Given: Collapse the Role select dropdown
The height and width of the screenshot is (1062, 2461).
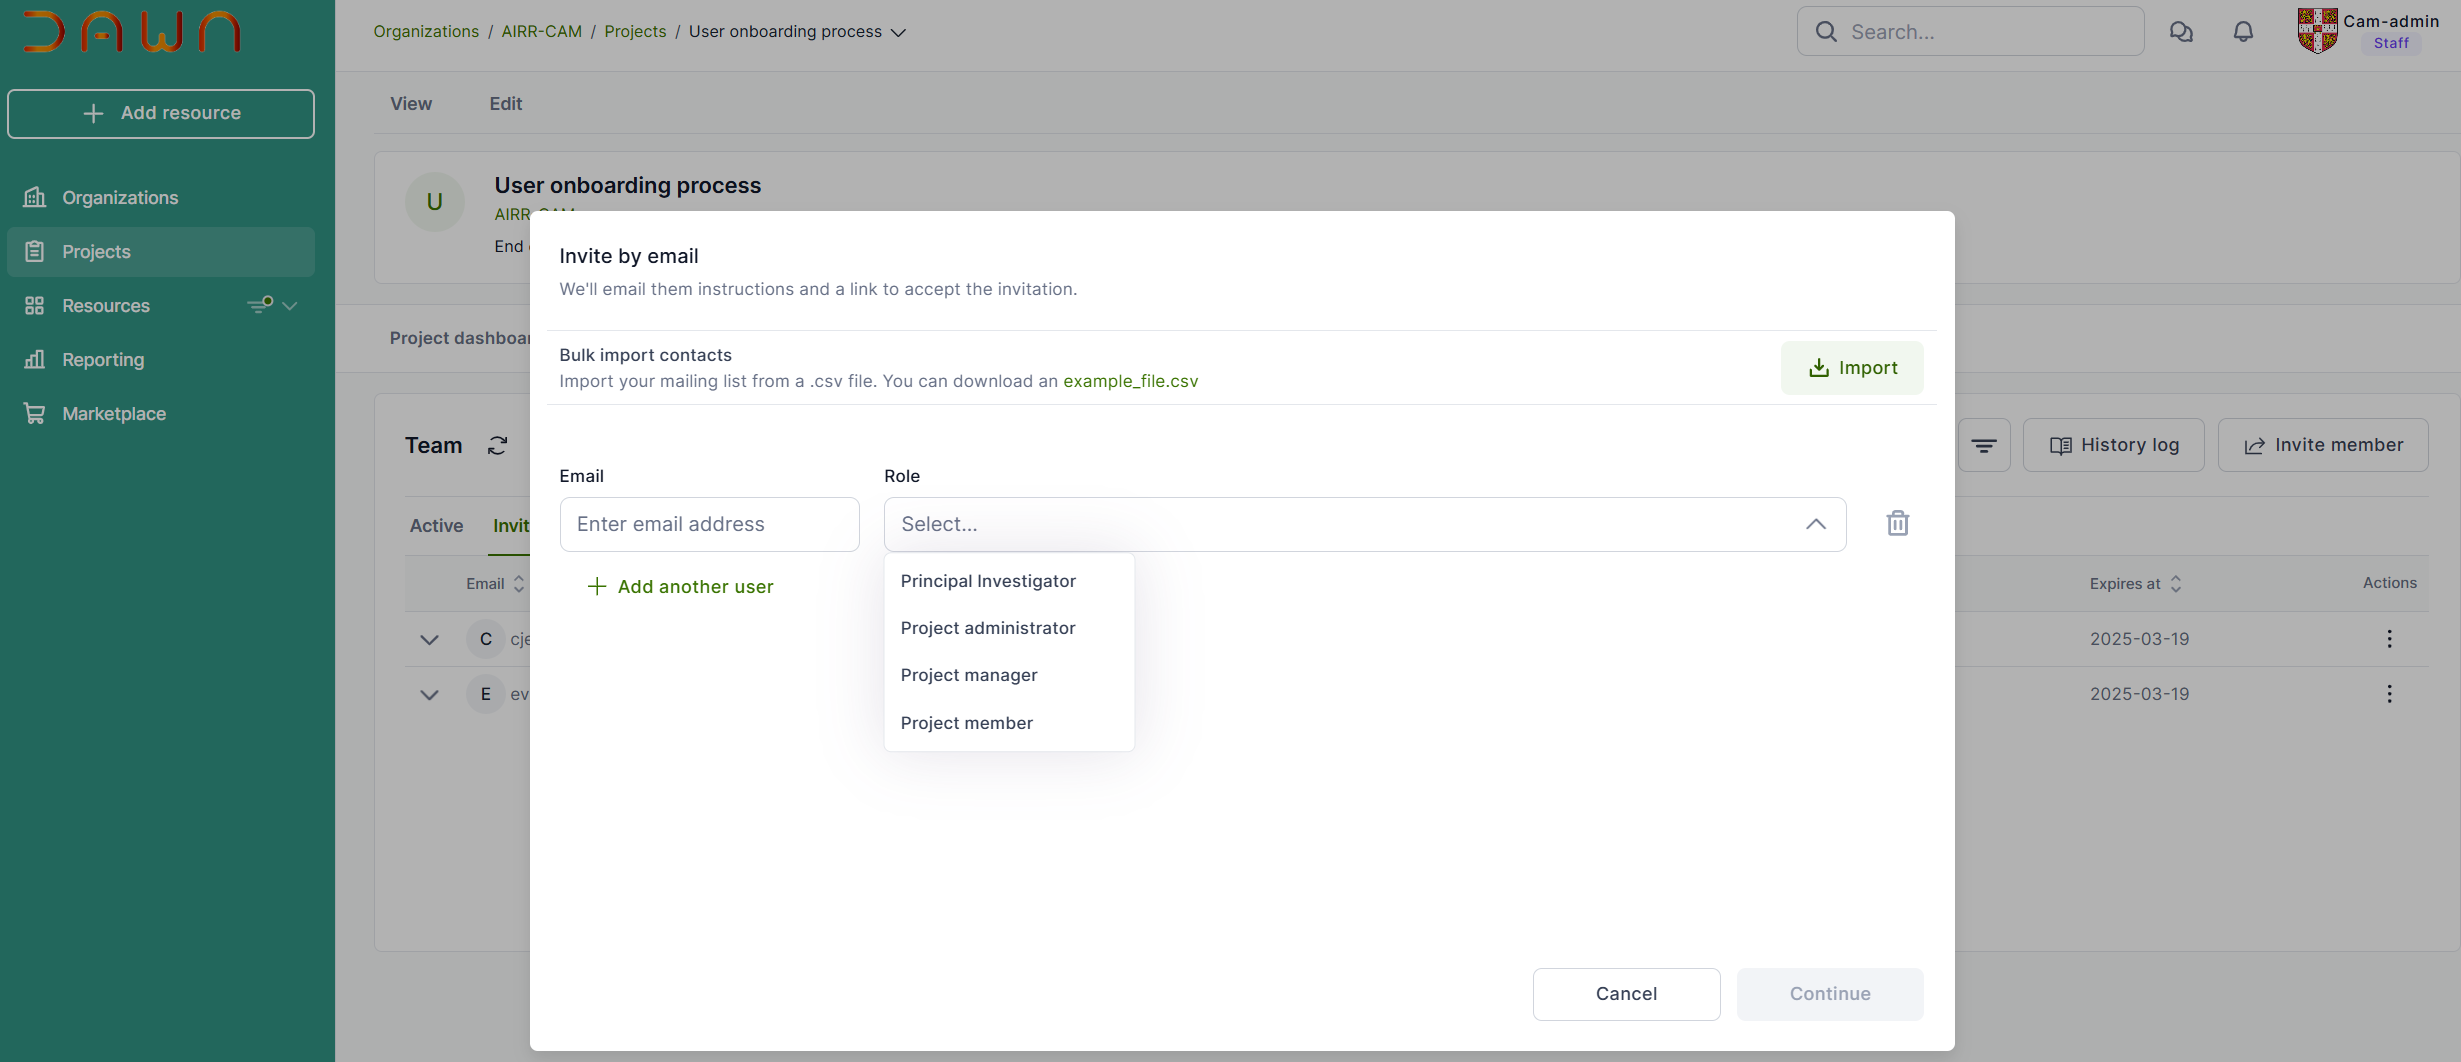Looking at the screenshot, I should 1815,524.
